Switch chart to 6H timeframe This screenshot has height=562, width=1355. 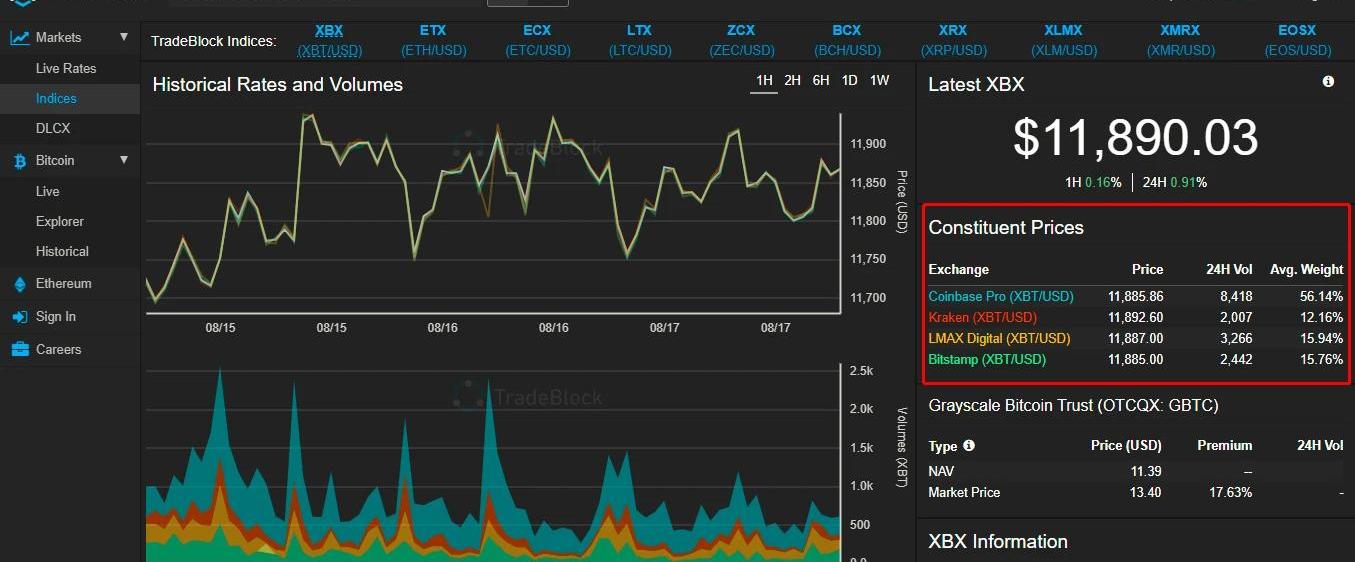821,81
